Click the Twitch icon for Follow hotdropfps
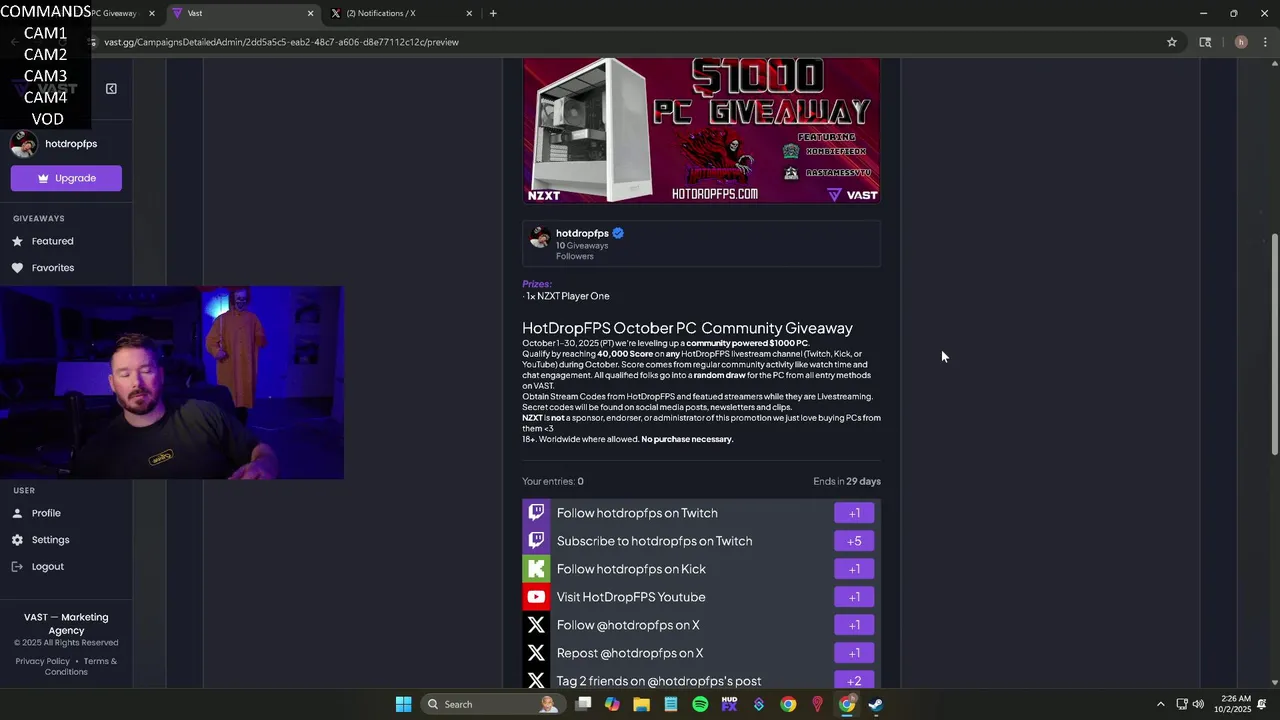Screen dimensions: 1280x720 tap(536, 513)
